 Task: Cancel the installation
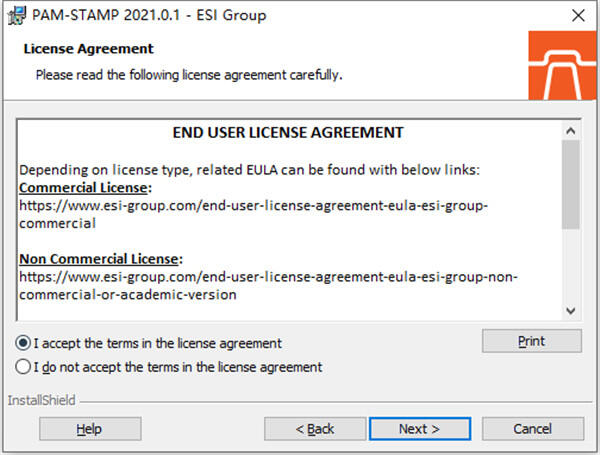(x=532, y=429)
